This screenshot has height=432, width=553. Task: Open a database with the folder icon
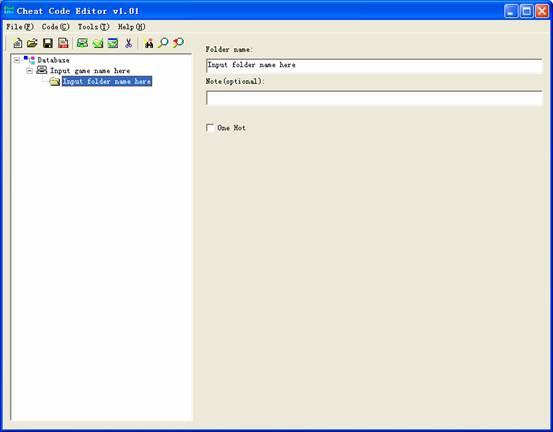(x=32, y=43)
